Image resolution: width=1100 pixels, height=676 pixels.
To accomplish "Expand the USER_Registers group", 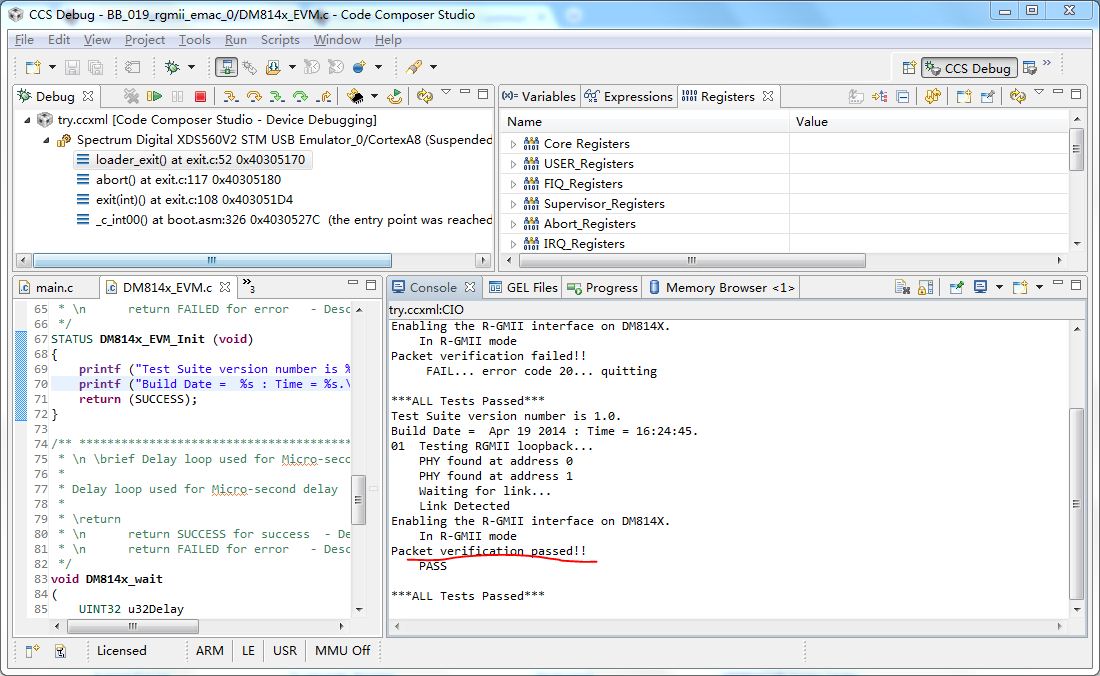I will point(514,164).
